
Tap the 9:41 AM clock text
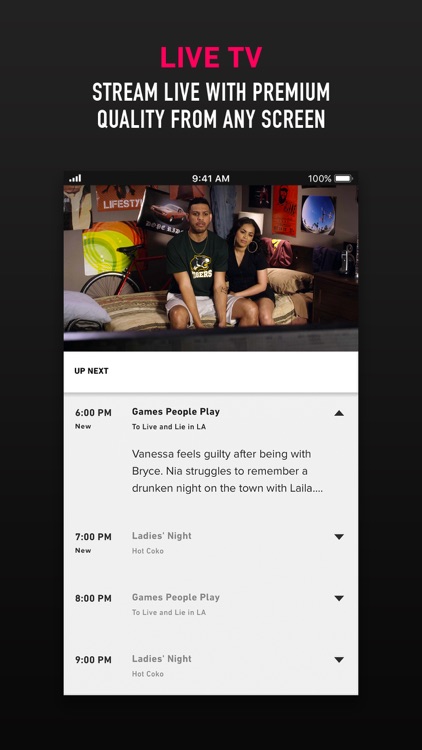pyautogui.click(x=211, y=178)
